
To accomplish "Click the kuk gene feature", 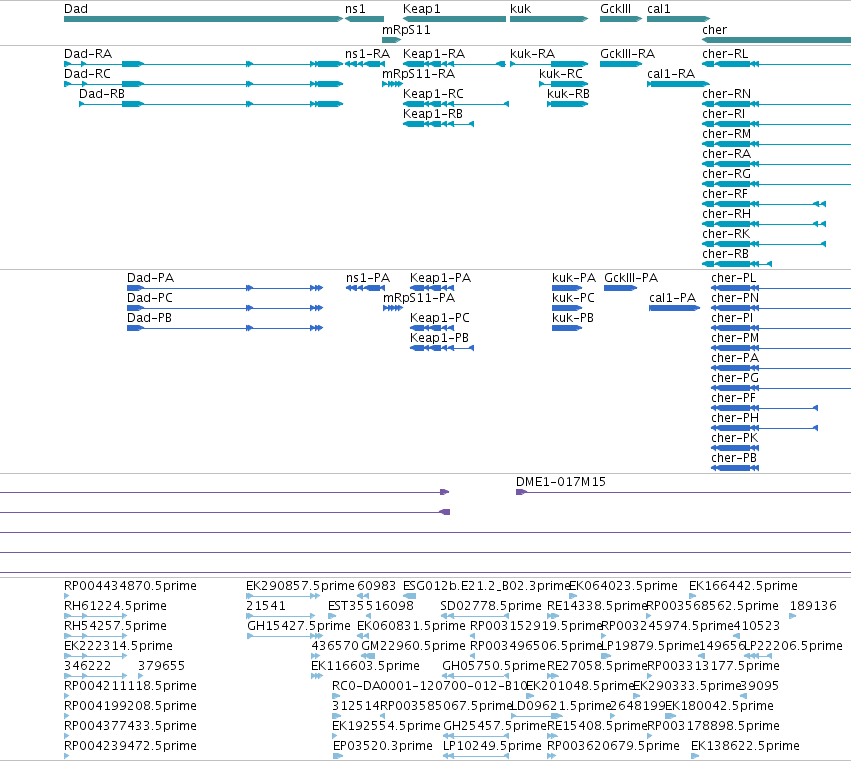I will (549, 19).
